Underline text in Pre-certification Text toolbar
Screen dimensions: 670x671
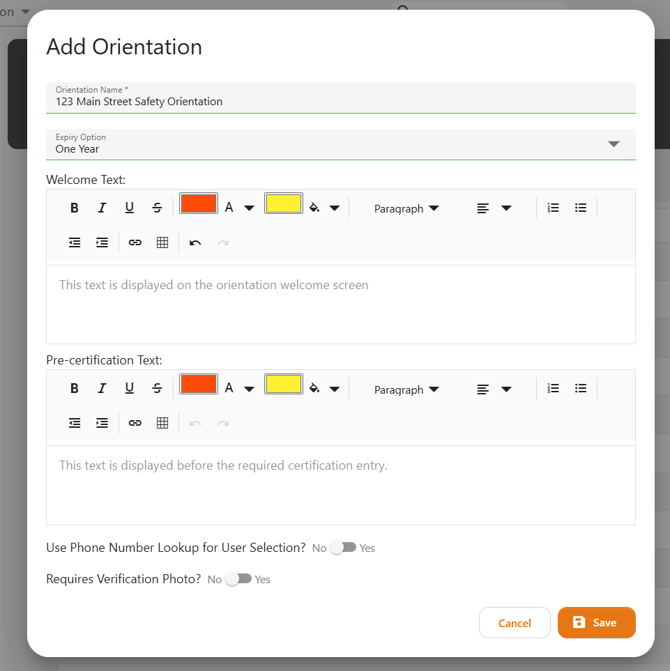pos(129,389)
